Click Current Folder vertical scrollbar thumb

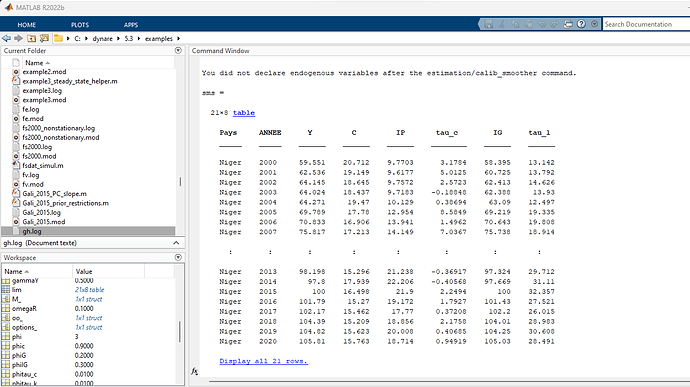tap(180, 181)
